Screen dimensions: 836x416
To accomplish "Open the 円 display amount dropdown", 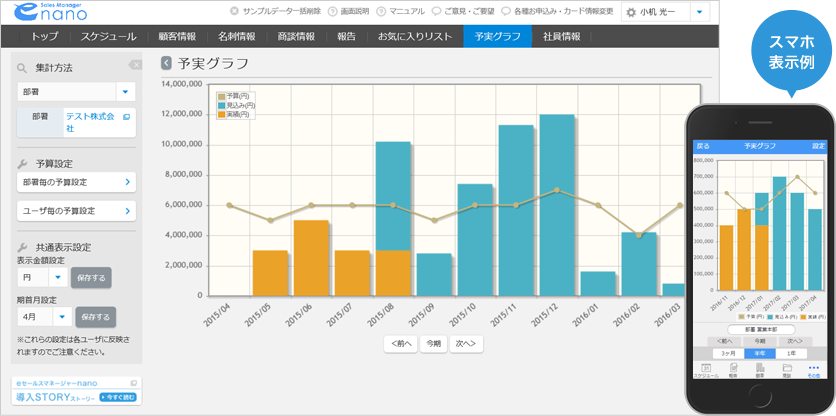I will [58, 277].
